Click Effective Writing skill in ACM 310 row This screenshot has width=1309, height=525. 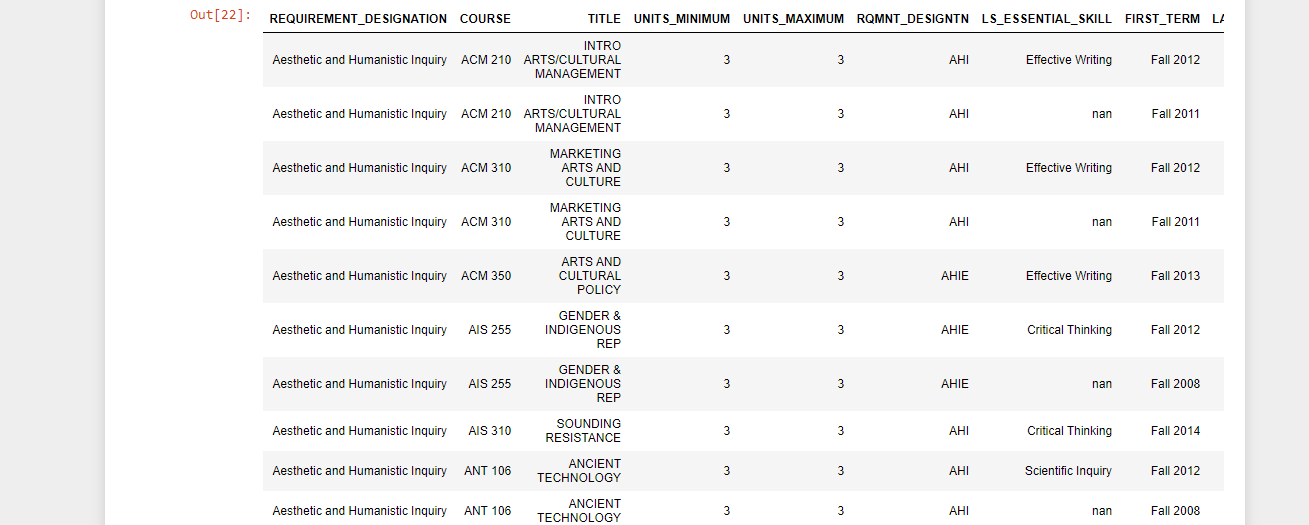[1069, 168]
